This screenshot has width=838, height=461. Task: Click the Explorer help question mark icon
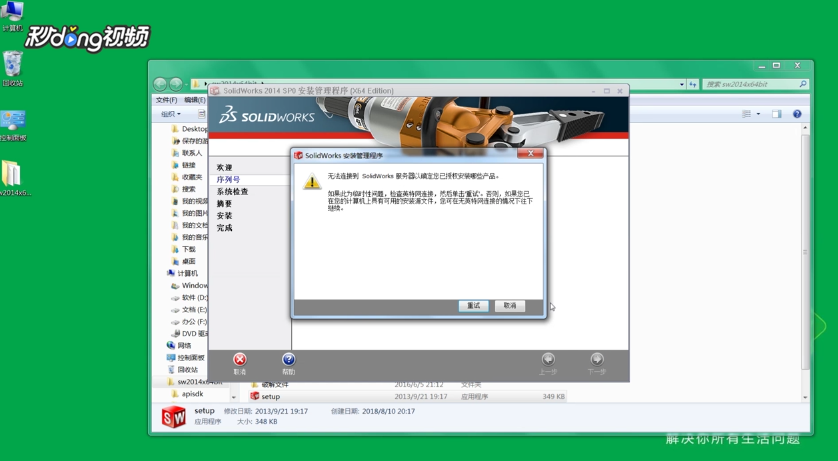[797, 114]
